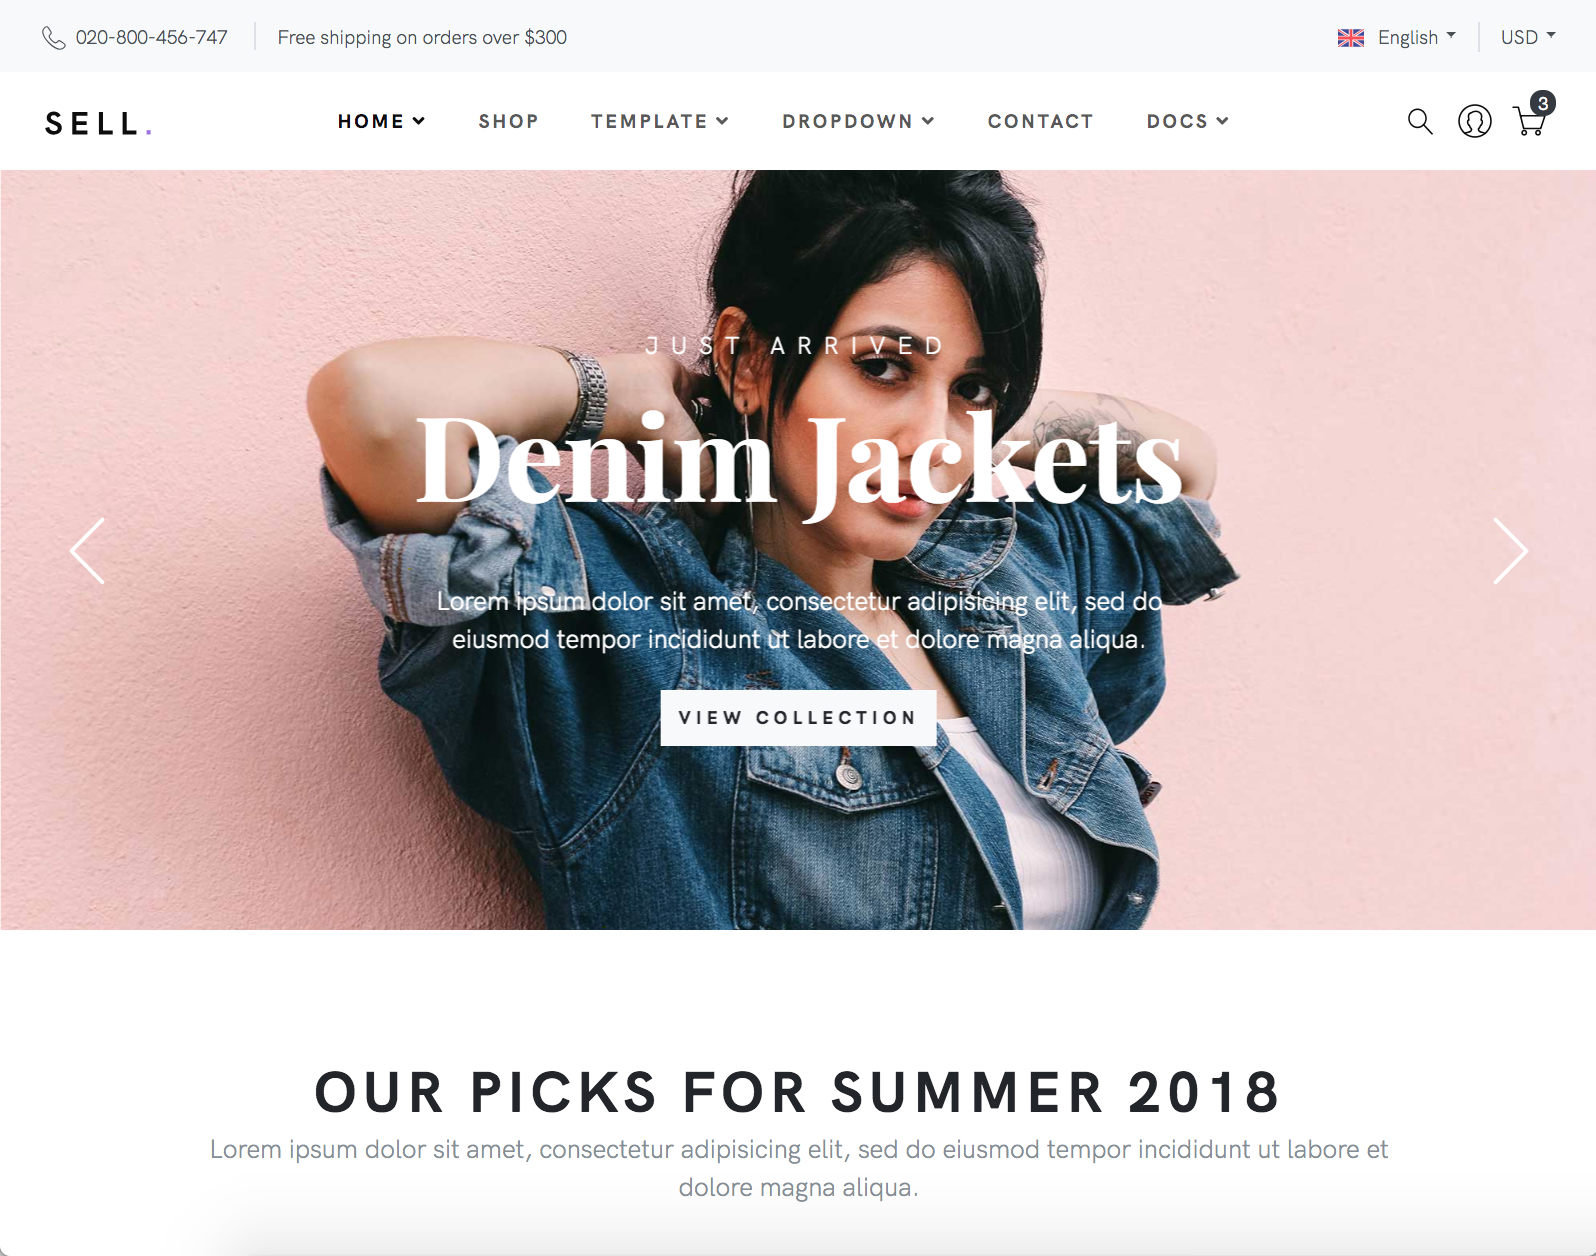Expand the Dropdown nav menu
This screenshot has width=1596, height=1256.
click(858, 121)
